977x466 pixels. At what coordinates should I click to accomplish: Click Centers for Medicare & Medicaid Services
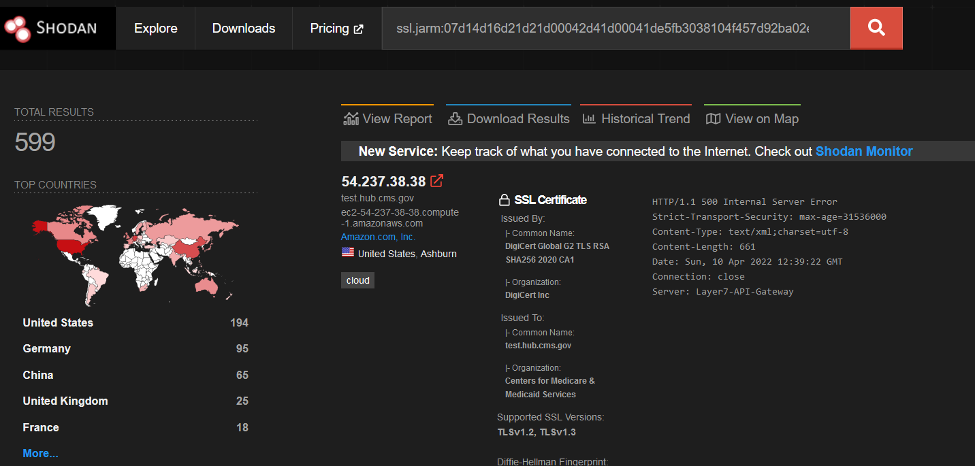coord(550,388)
